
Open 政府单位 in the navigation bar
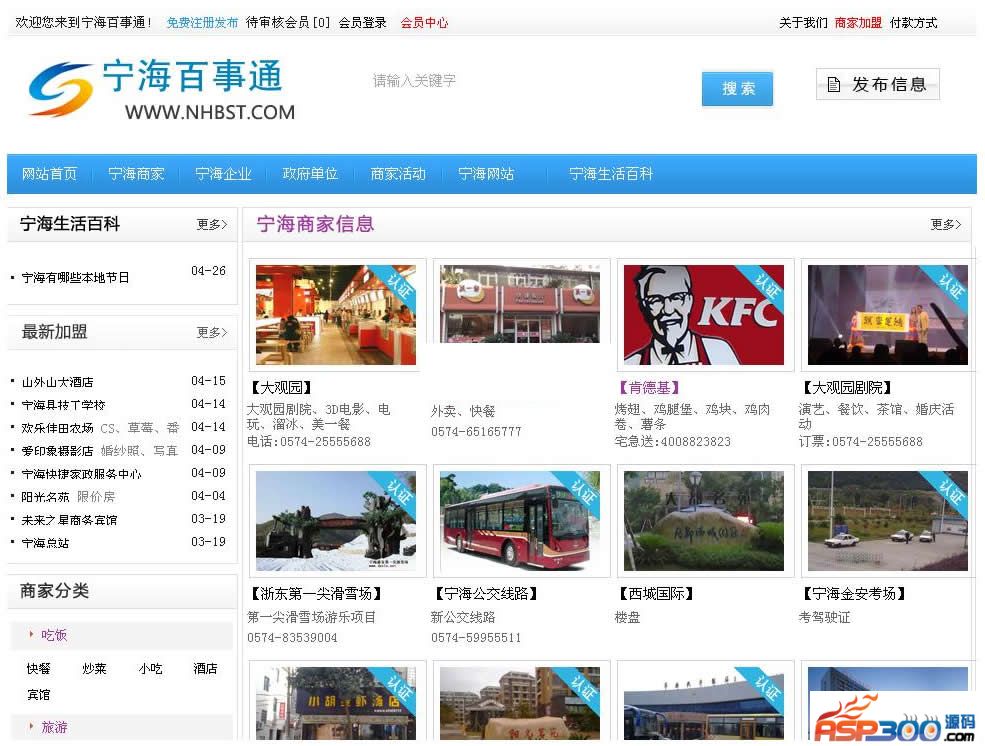(x=310, y=174)
